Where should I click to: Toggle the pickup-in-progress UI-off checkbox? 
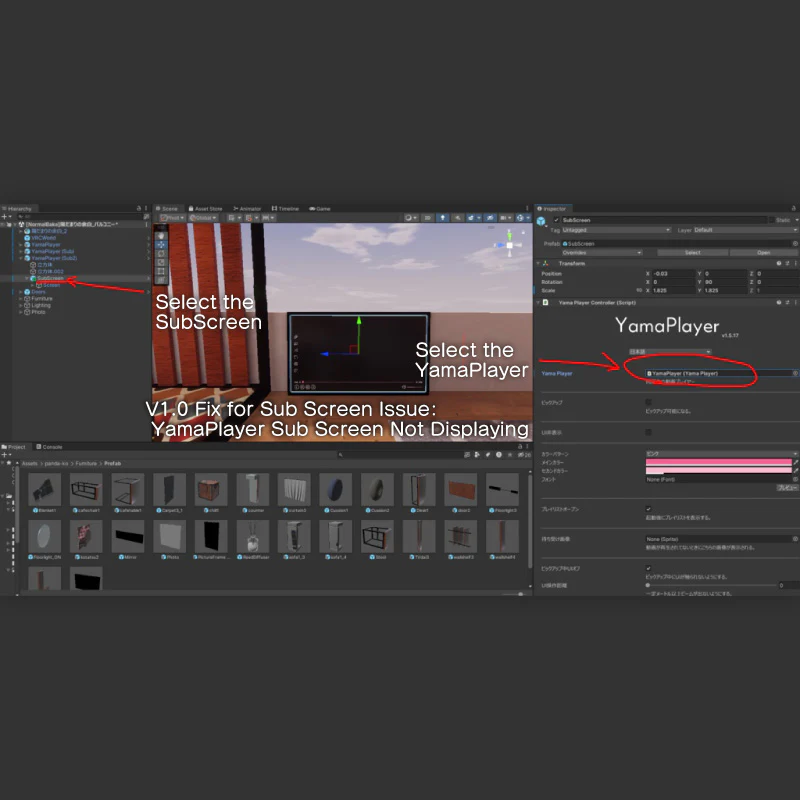click(648, 568)
